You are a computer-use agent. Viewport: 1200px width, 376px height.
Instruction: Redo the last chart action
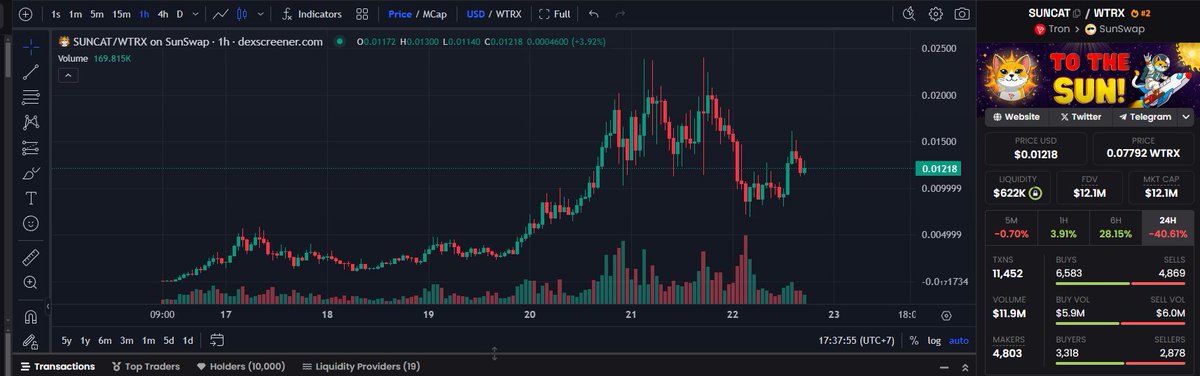(x=620, y=14)
